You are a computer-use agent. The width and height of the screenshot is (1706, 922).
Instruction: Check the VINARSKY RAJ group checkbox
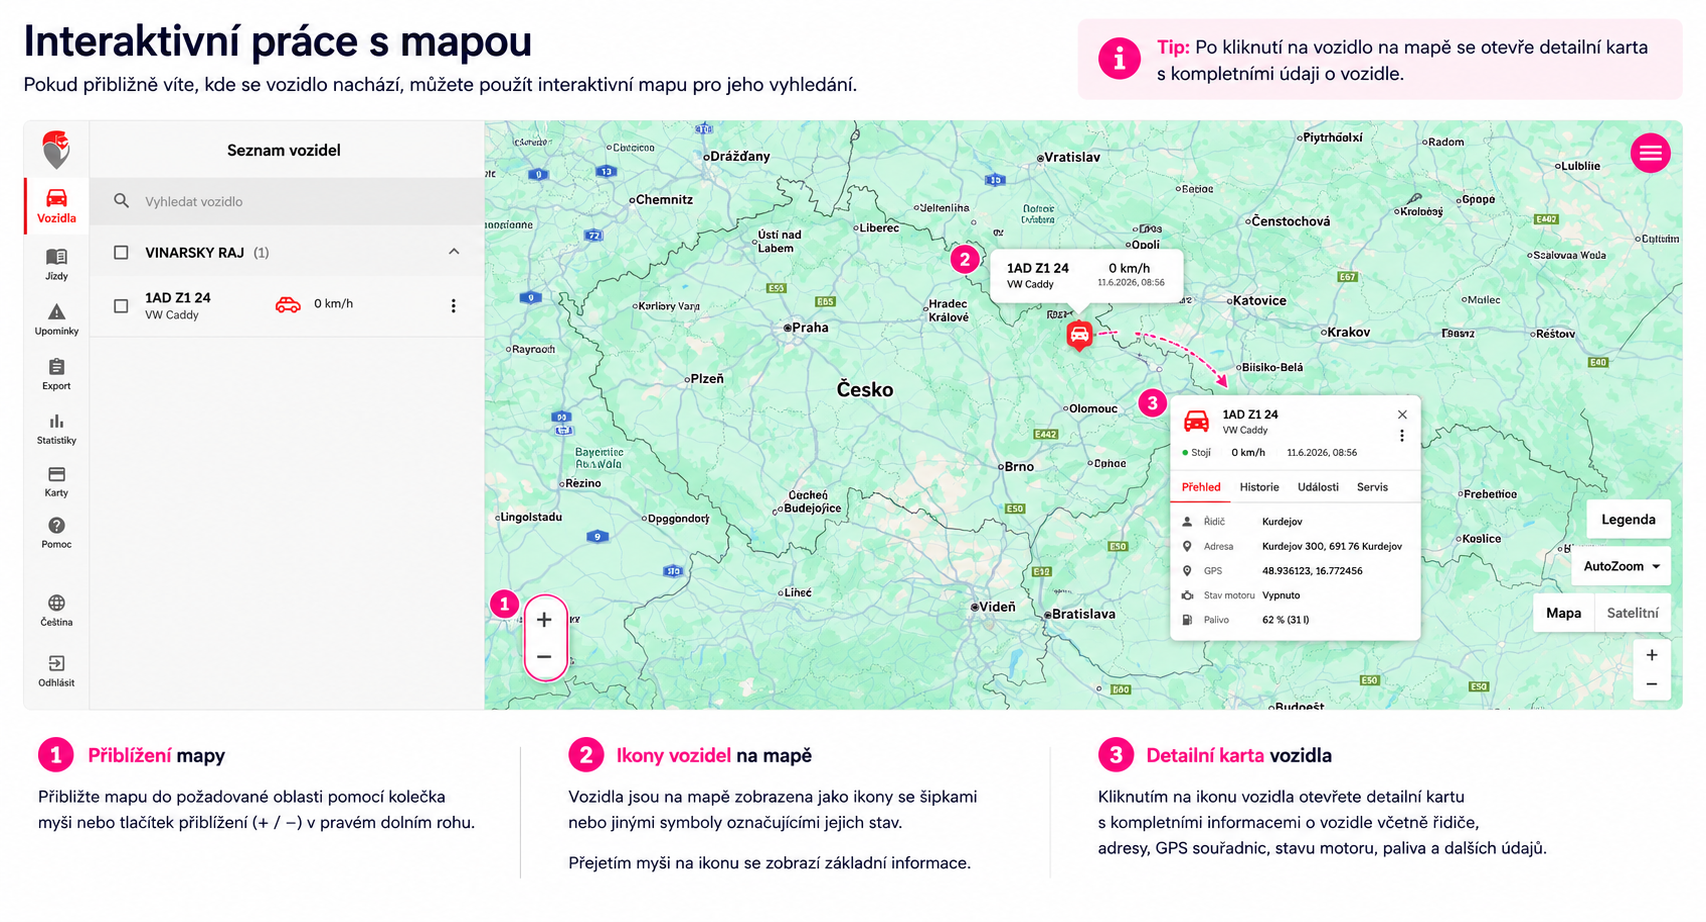coord(121,252)
